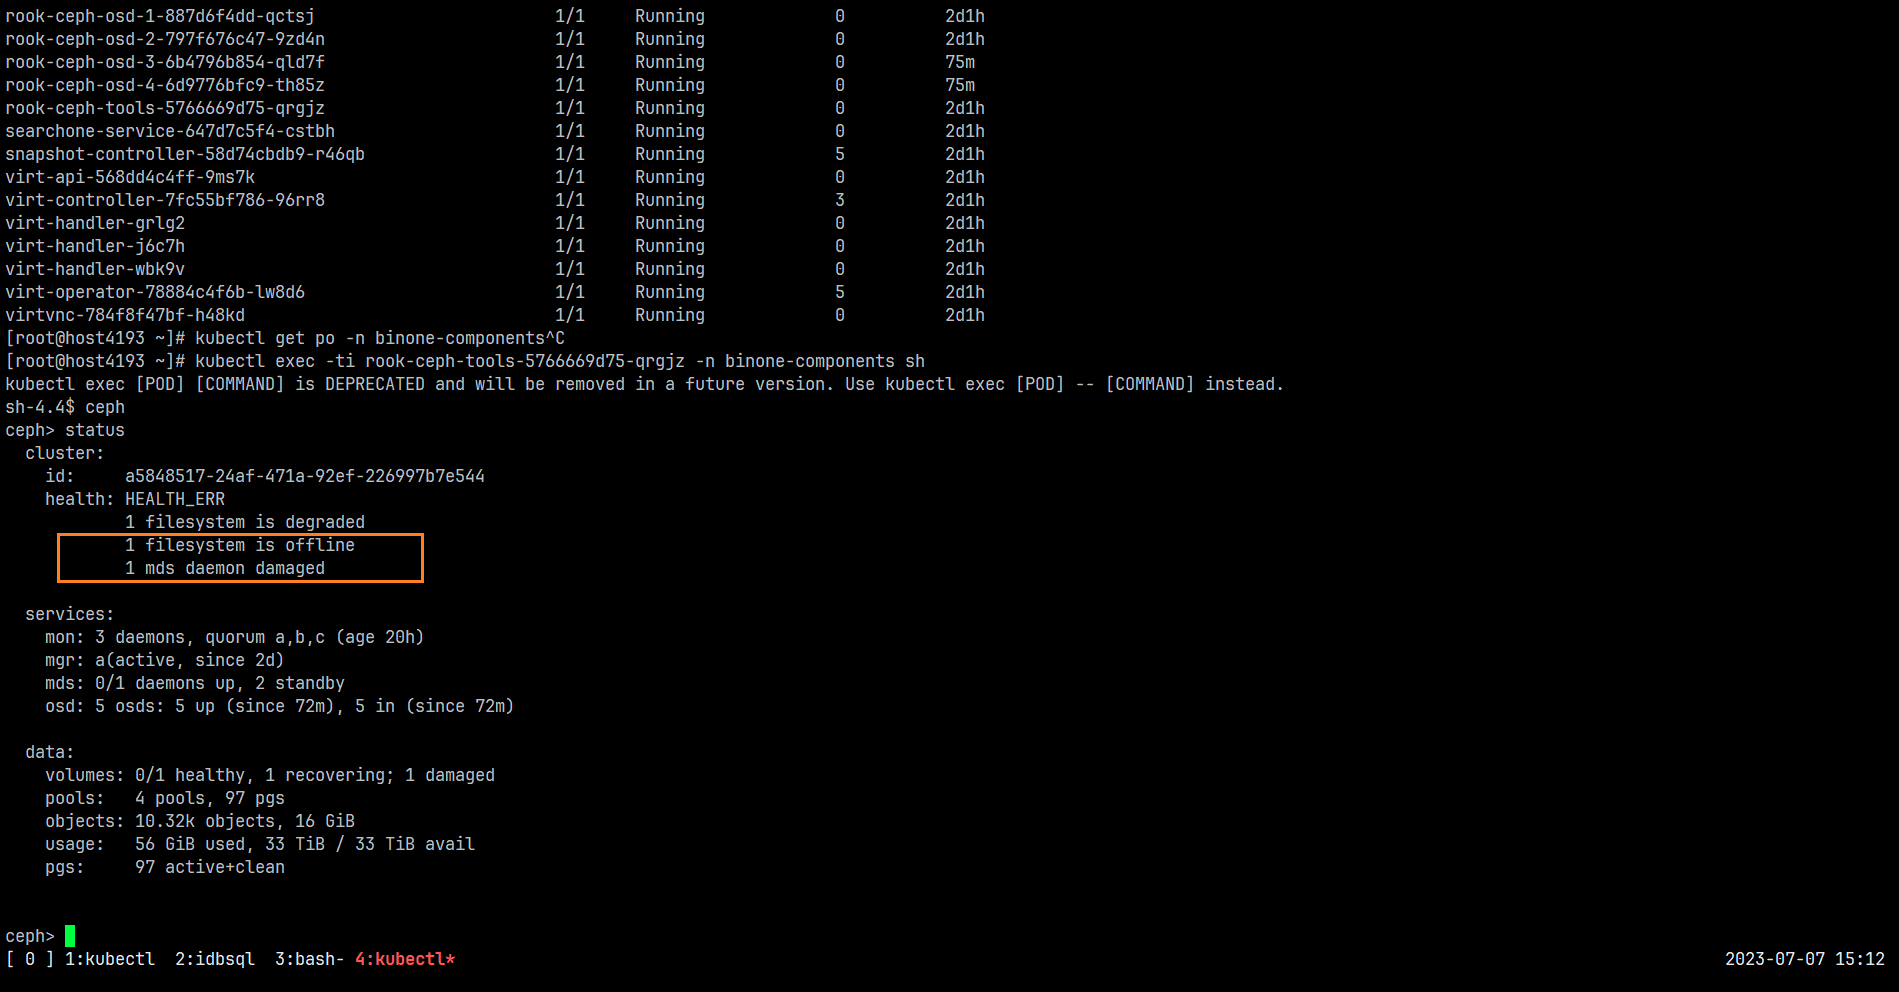Click pod name virt-handler-wbk9v

95,269
